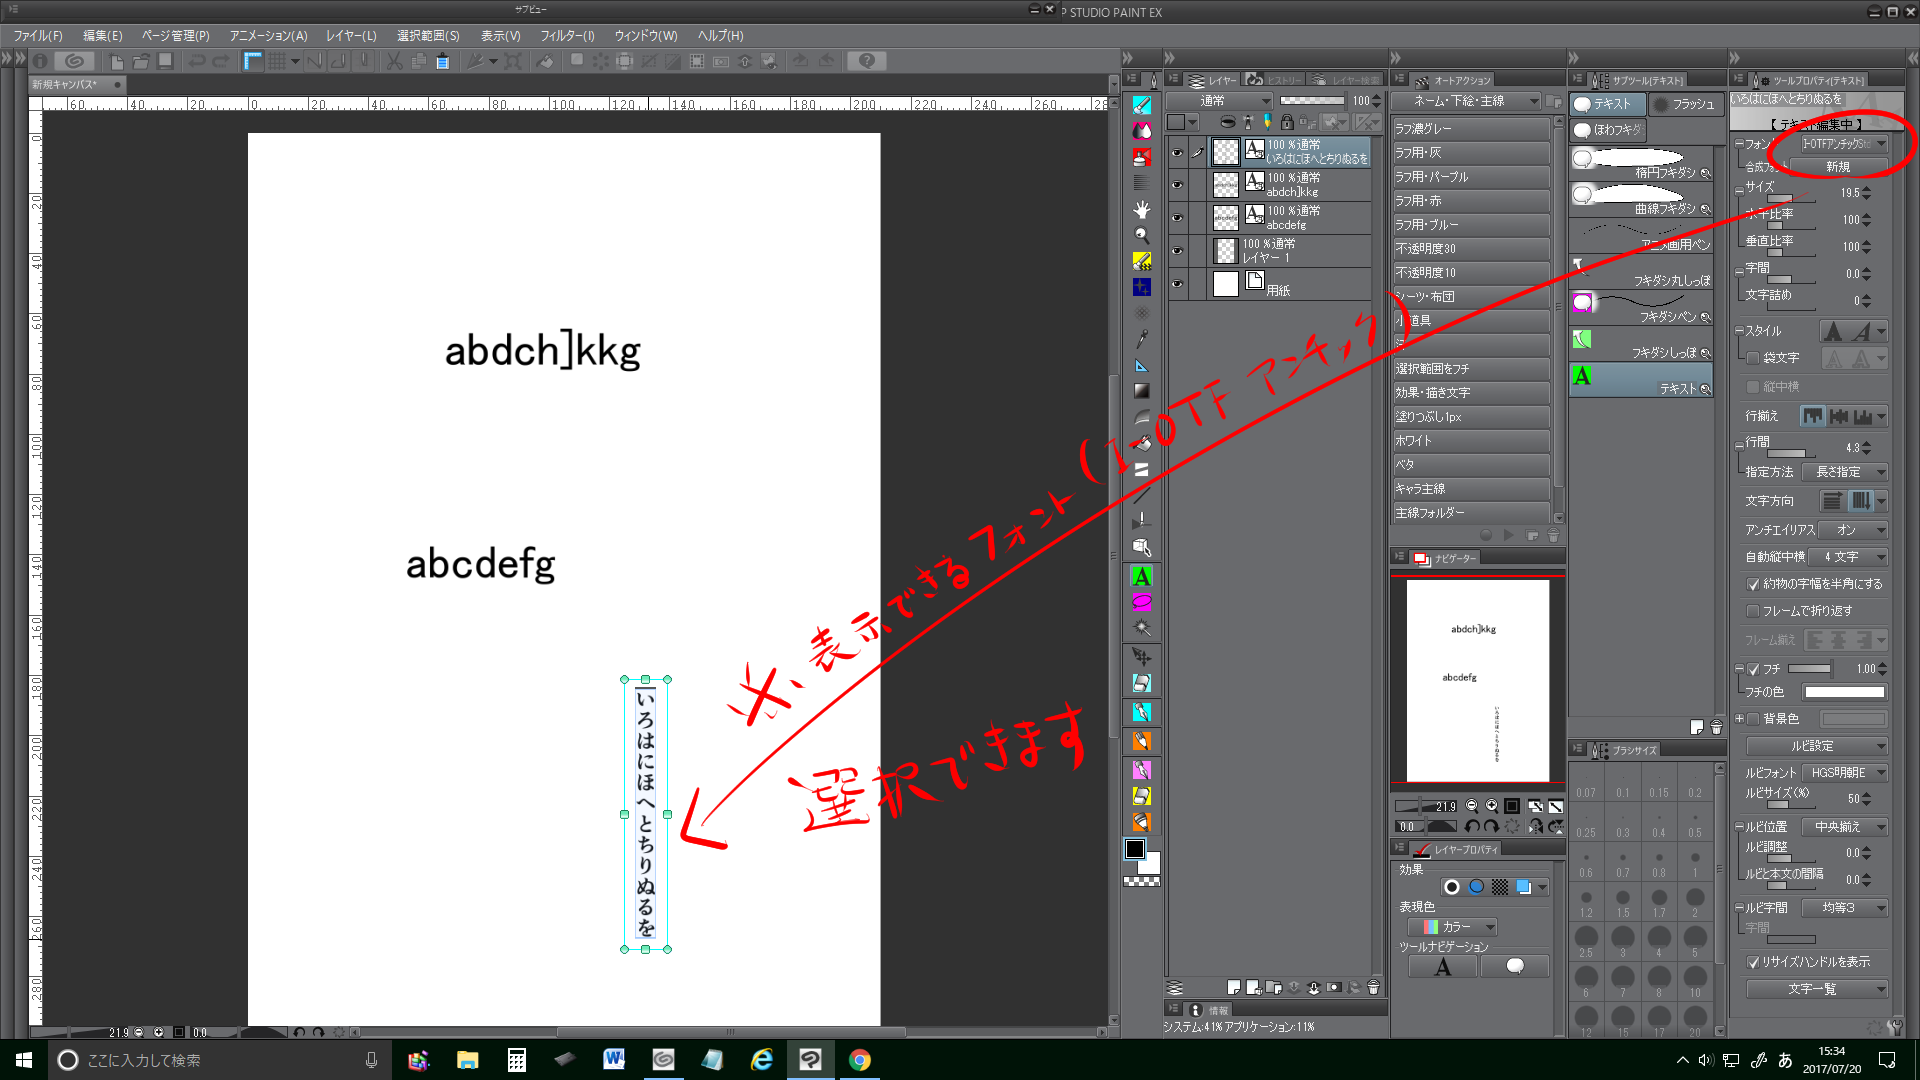The width and height of the screenshot is (1920, 1080).
Task: Click bold style icon in スタイル
Action: click(1832, 331)
